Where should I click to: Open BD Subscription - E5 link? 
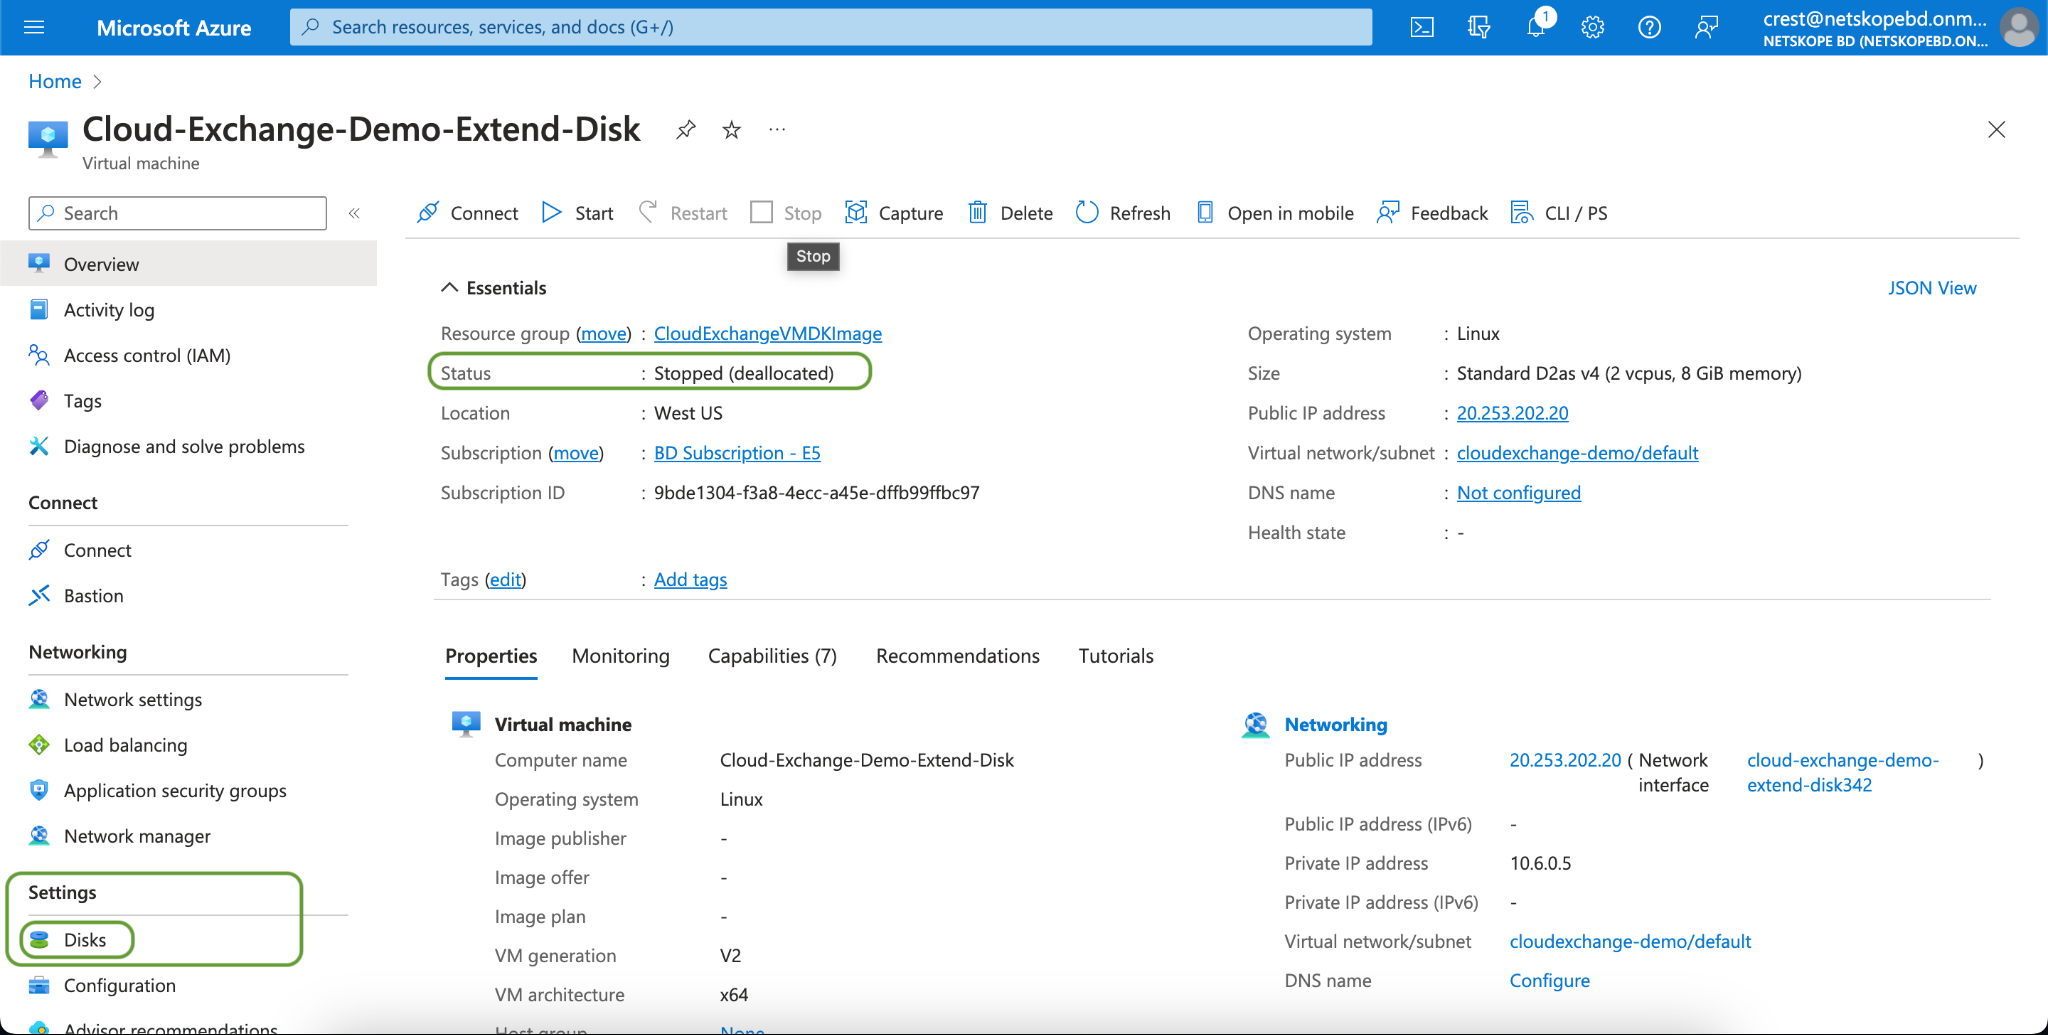[737, 453]
